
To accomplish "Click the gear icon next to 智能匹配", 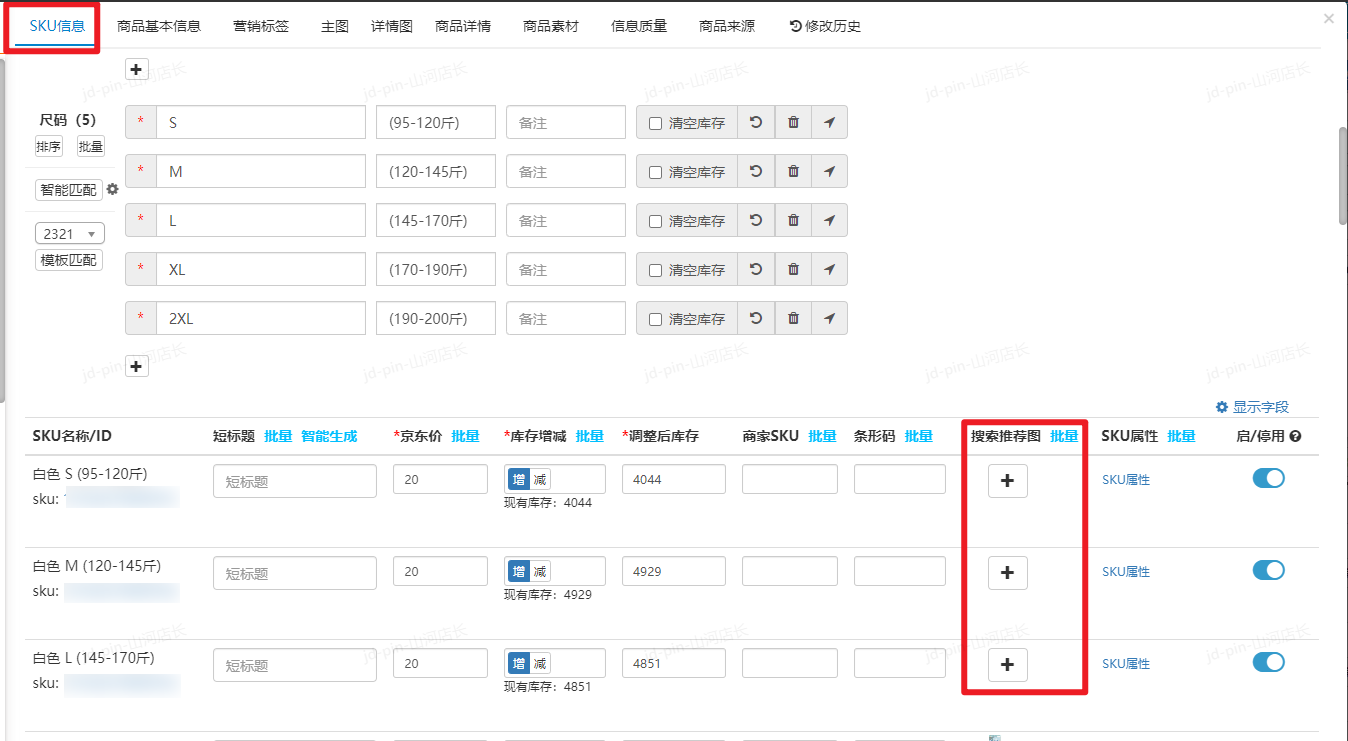I will pyautogui.click(x=113, y=189).
